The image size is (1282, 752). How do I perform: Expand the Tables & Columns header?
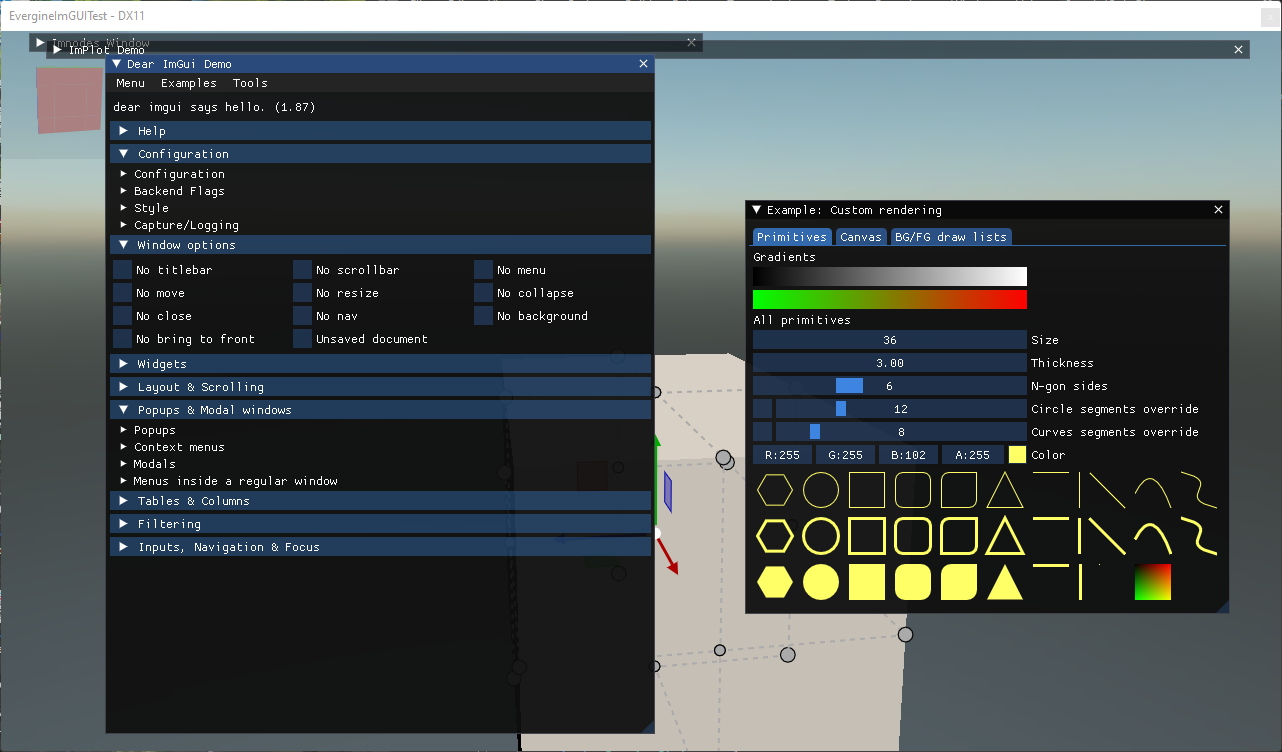193,501
